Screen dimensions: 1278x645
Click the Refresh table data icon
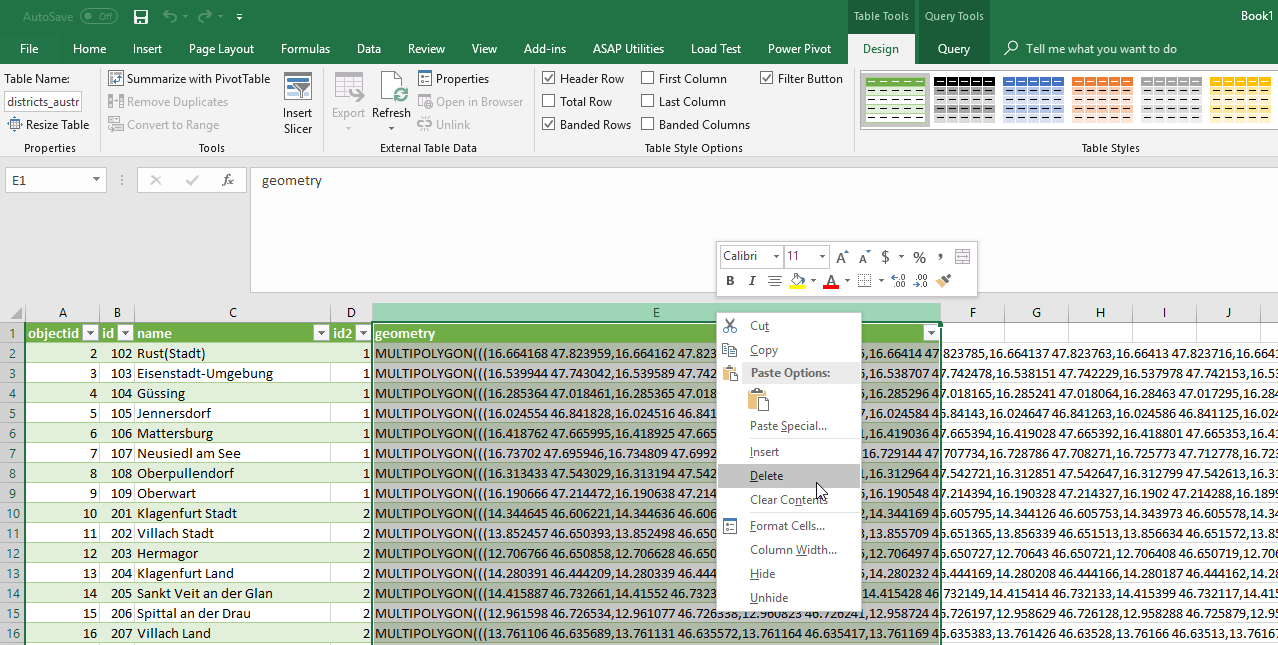[391, 88]
